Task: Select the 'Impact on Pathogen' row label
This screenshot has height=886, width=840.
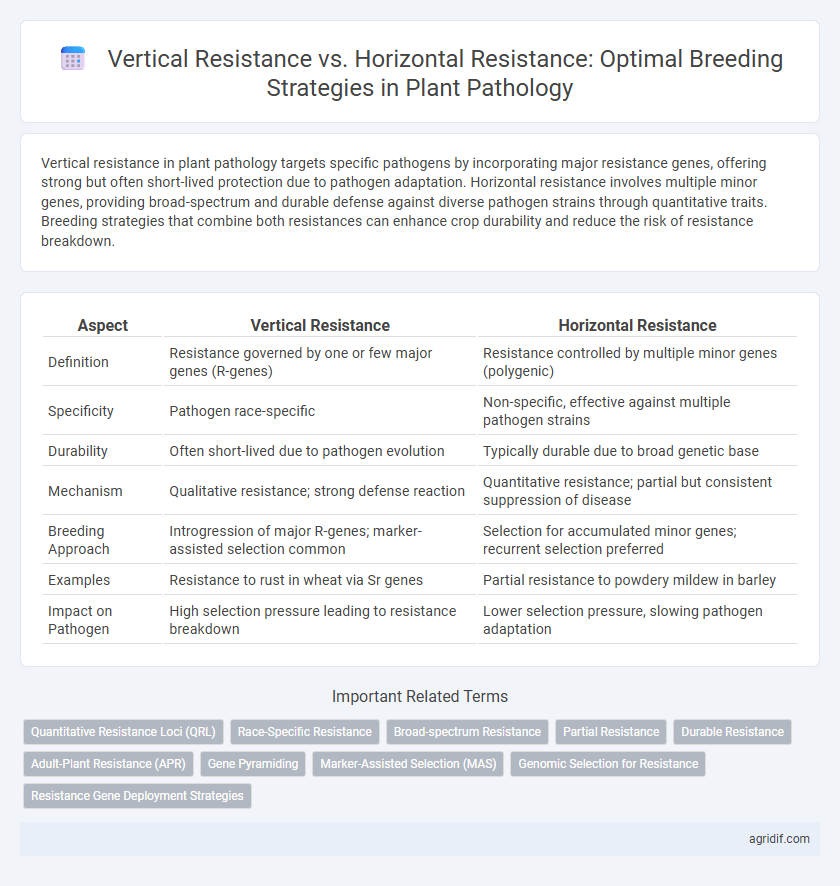Action: [80, 620]
